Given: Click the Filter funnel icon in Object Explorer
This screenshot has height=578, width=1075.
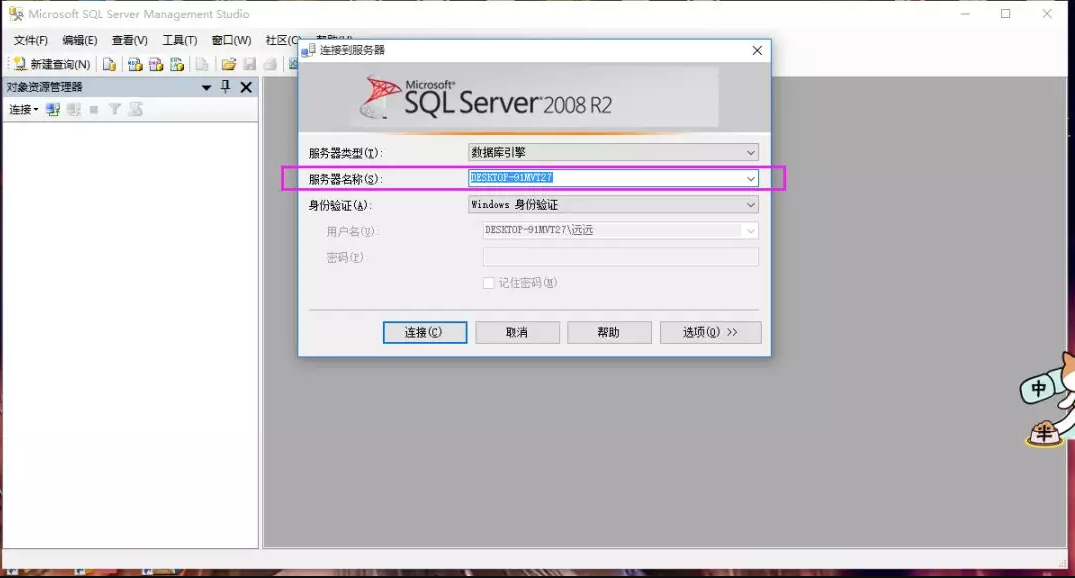Looking at the screenshot, I should (114, 110).
